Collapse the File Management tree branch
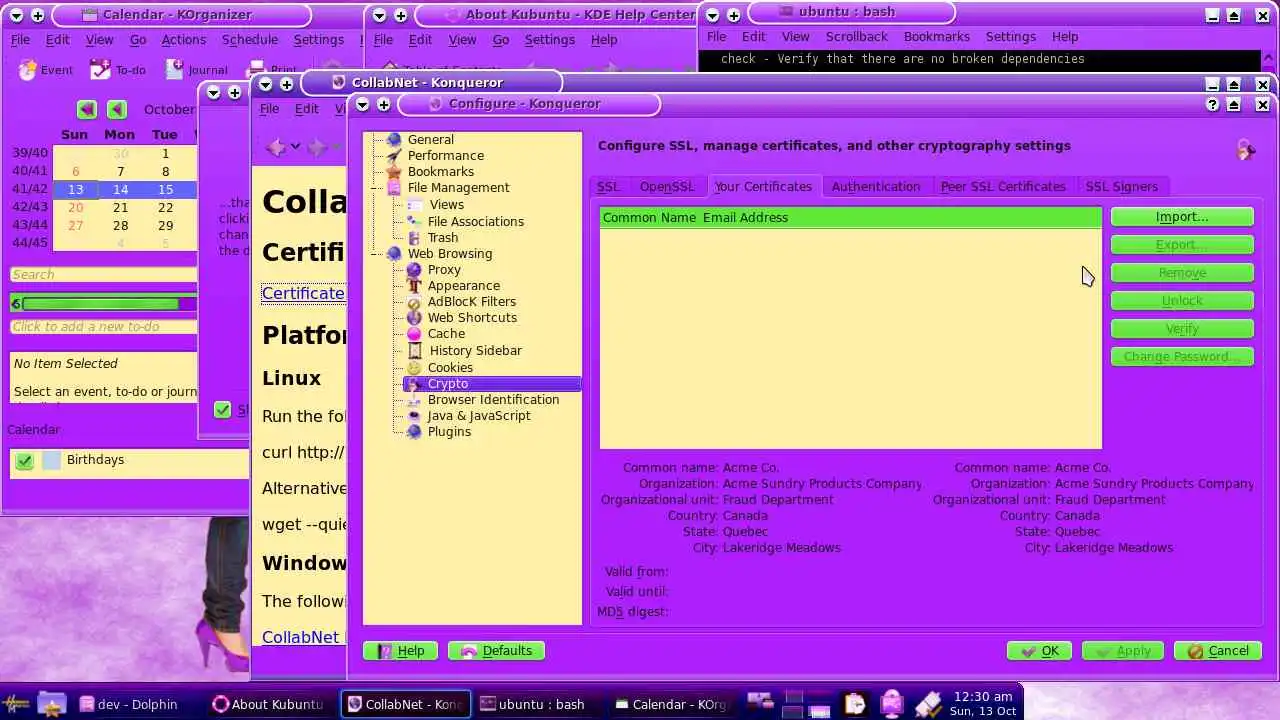The image size is (1280, 720). pos(374,187)
